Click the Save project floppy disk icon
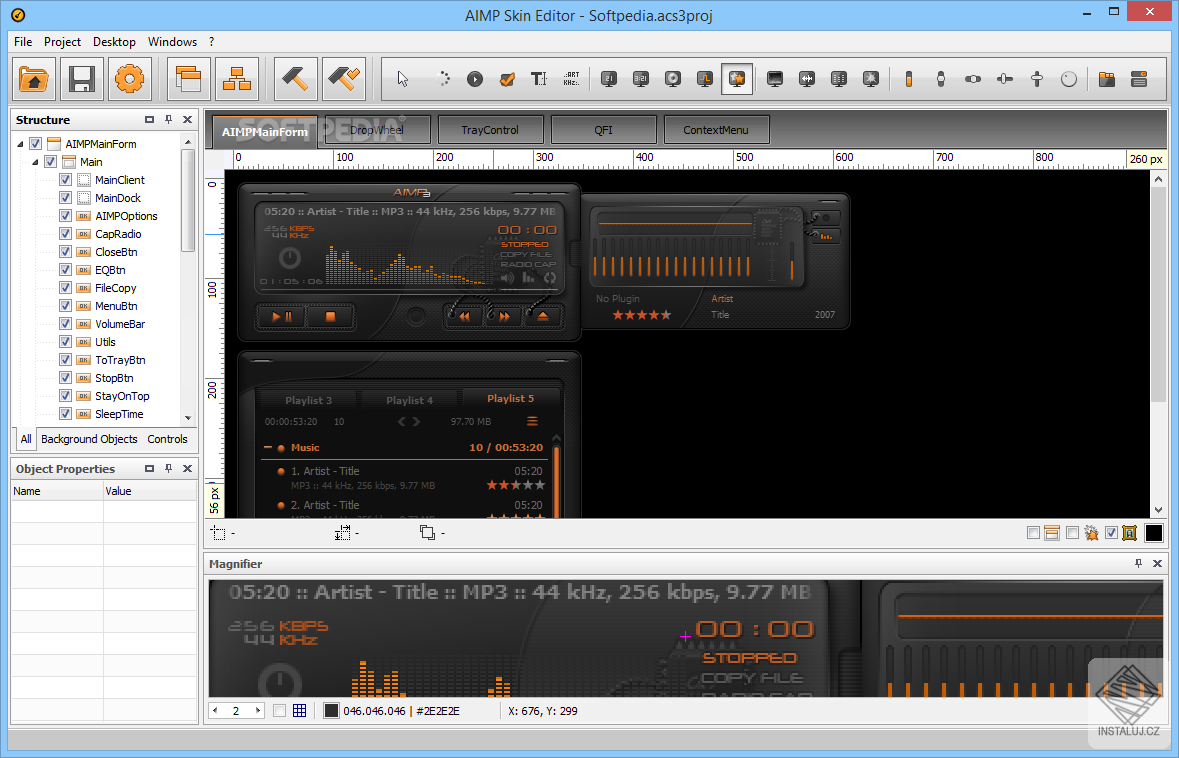Viewport: 1179px width, 758px height. [x=82, y=79]
